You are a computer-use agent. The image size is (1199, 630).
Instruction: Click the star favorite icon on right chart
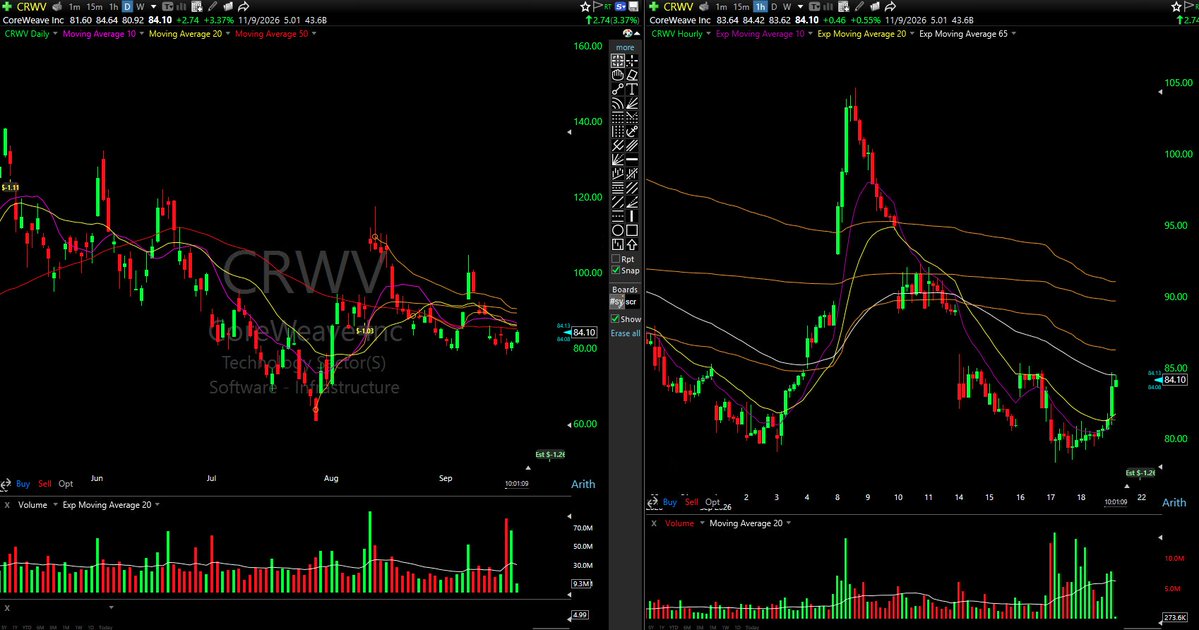pyautogui.click(x=1176, y=7)
